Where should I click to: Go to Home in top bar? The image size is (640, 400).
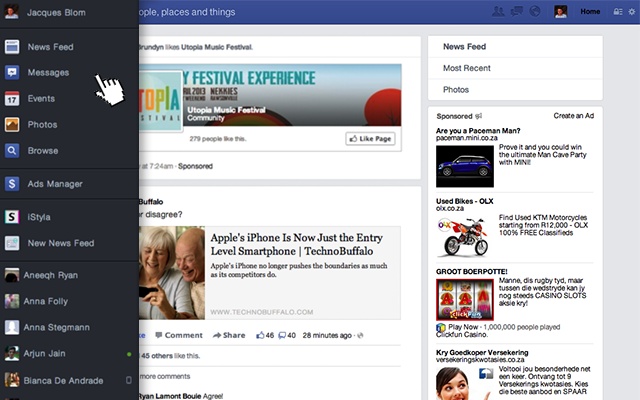[x=590, y=11]
